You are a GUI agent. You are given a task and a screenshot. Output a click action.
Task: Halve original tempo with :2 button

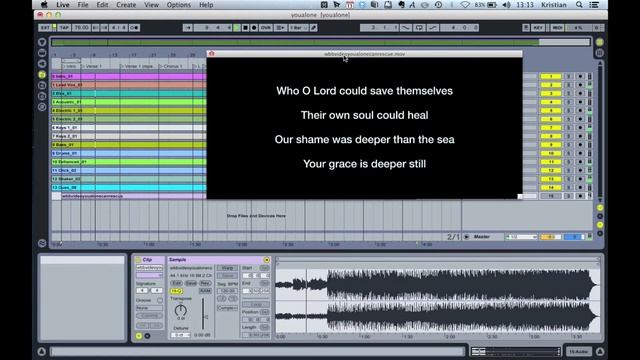pos(222,299)
